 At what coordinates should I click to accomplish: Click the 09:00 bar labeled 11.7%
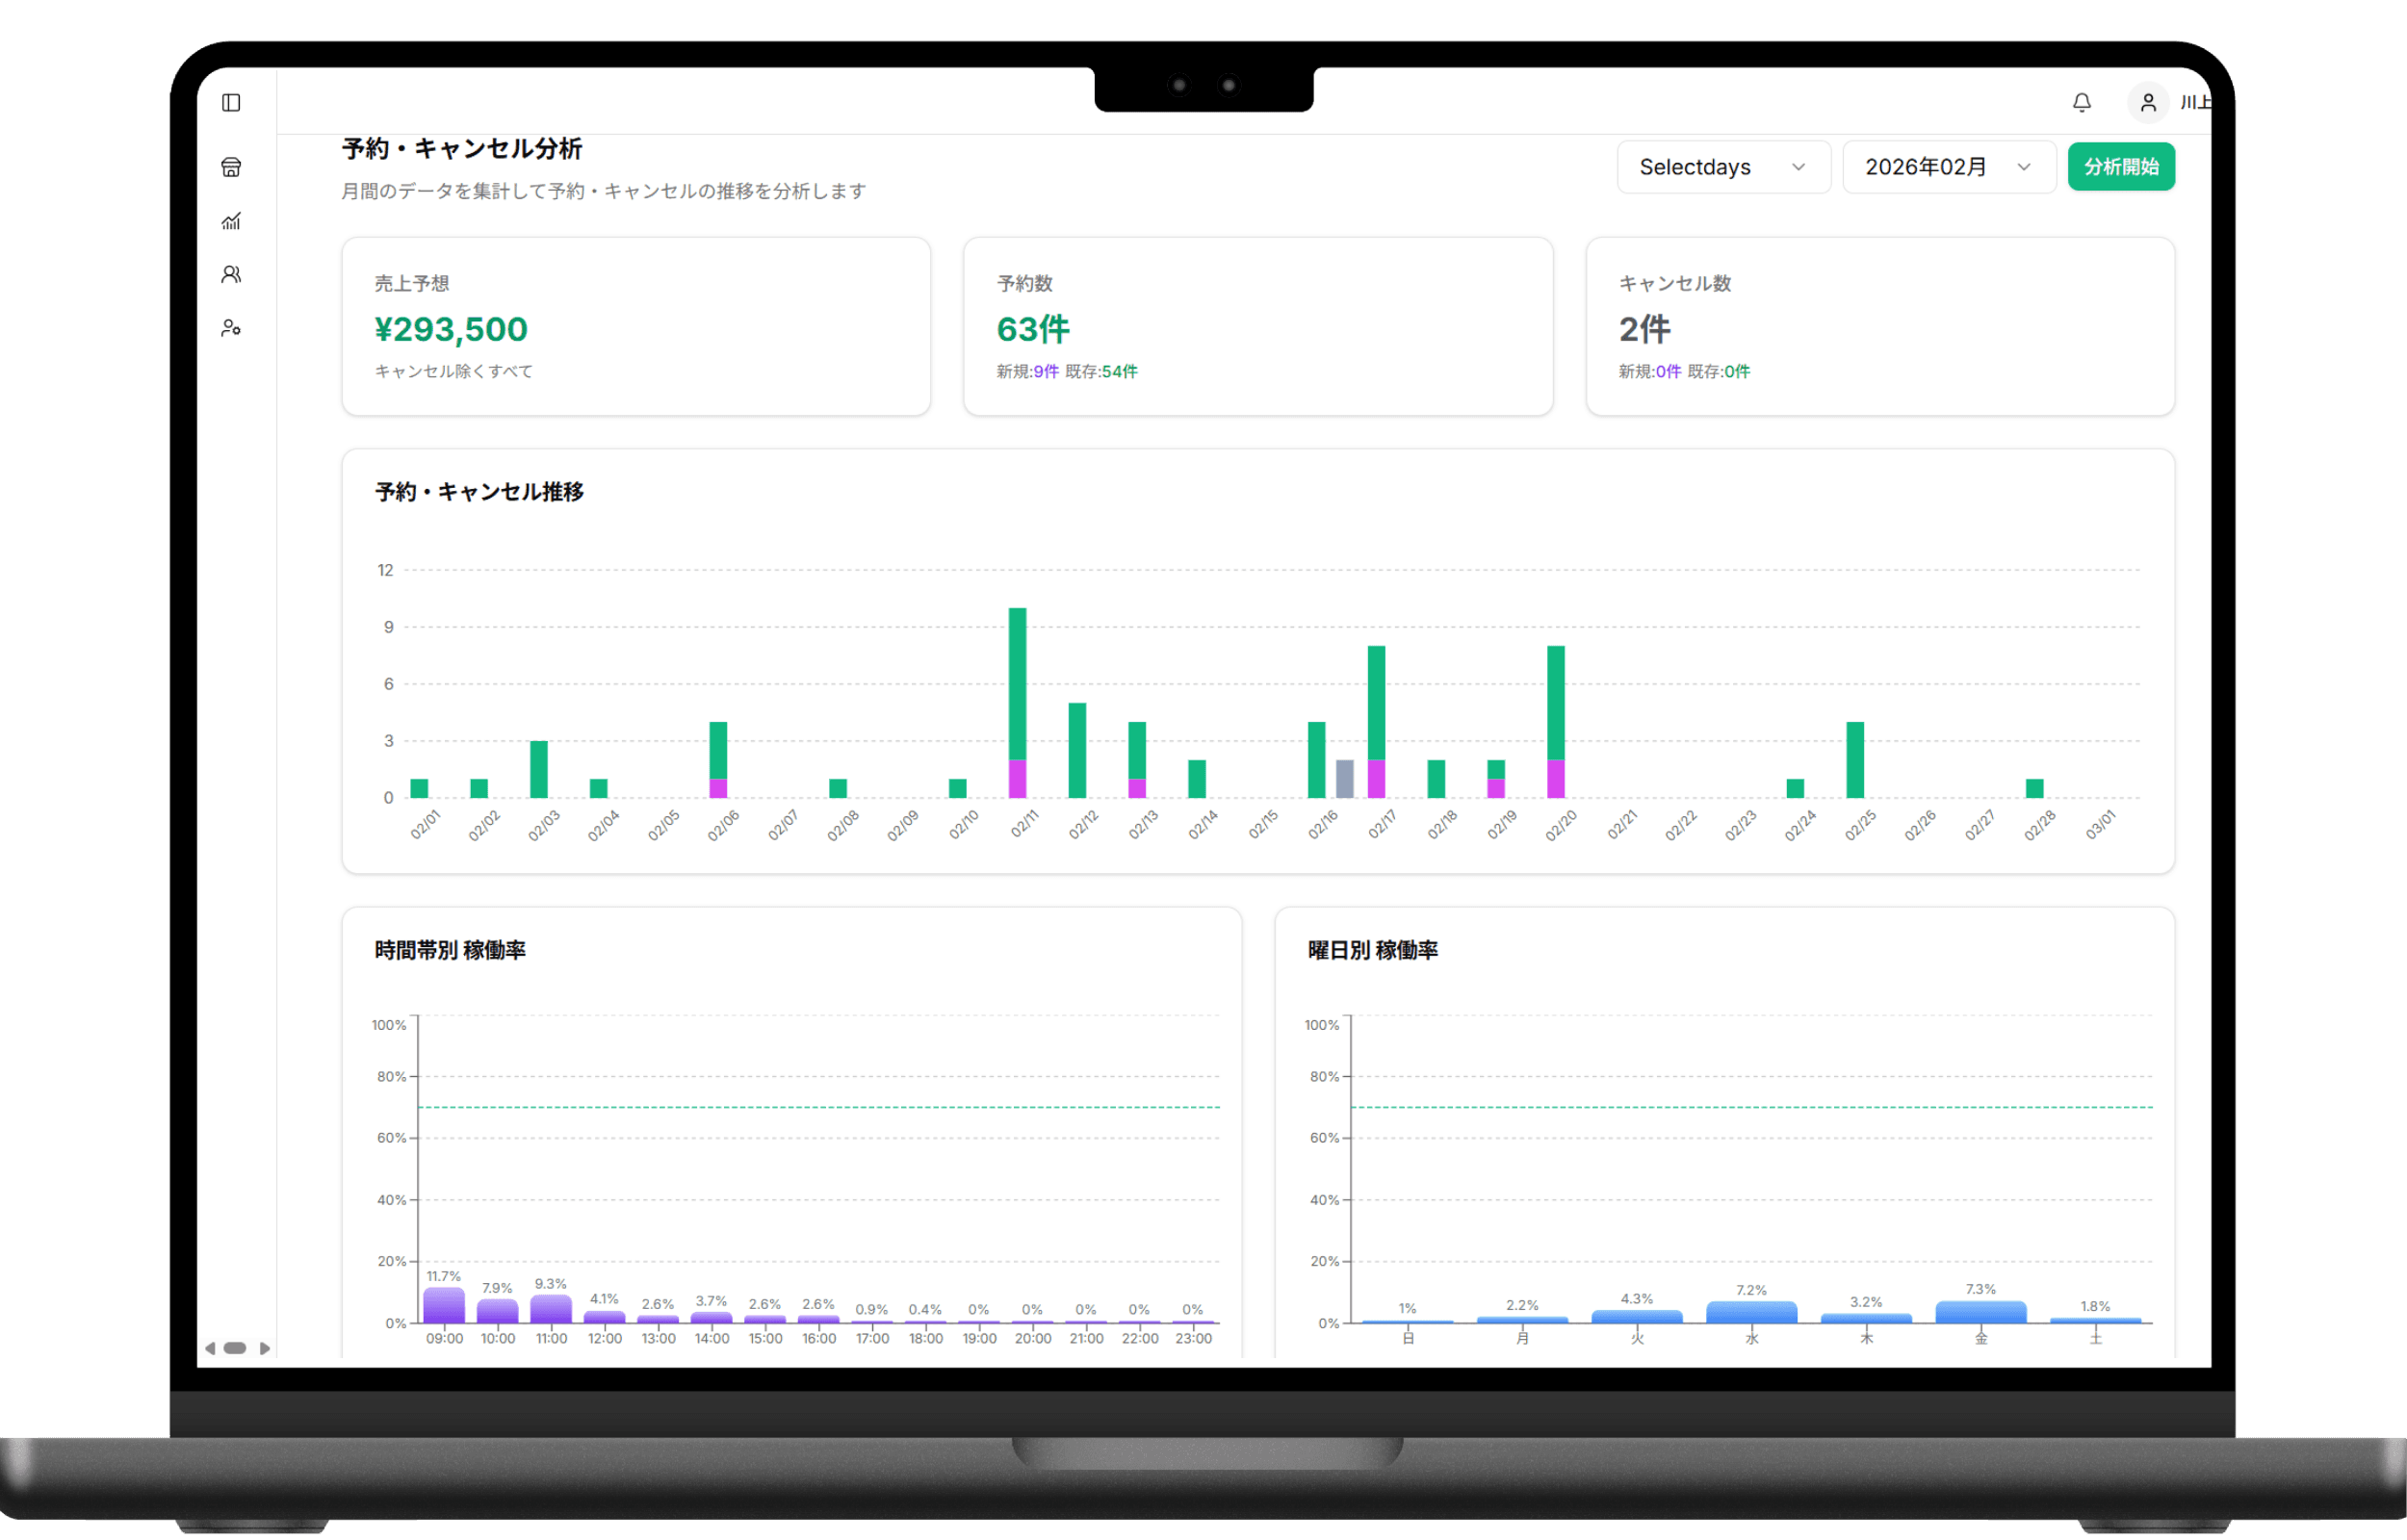[x=444, y=1305]
